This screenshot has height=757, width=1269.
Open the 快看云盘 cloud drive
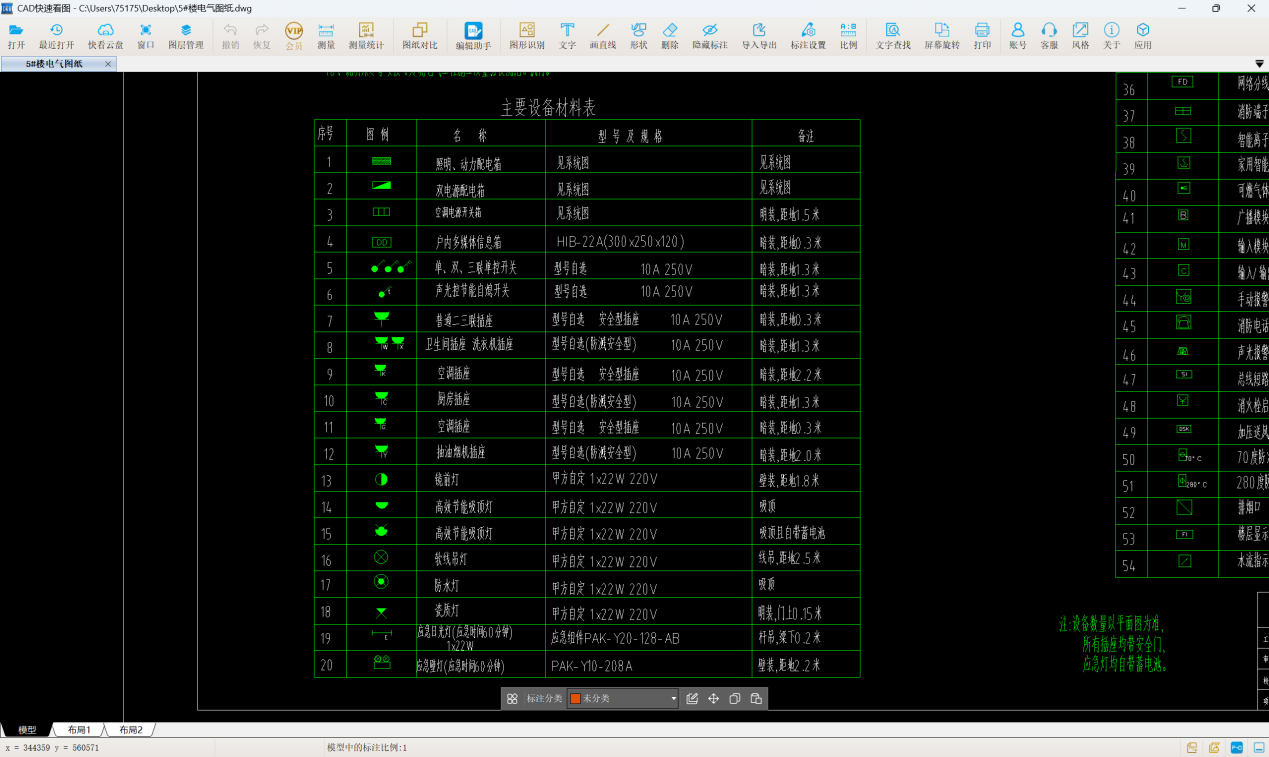(105, 36)
